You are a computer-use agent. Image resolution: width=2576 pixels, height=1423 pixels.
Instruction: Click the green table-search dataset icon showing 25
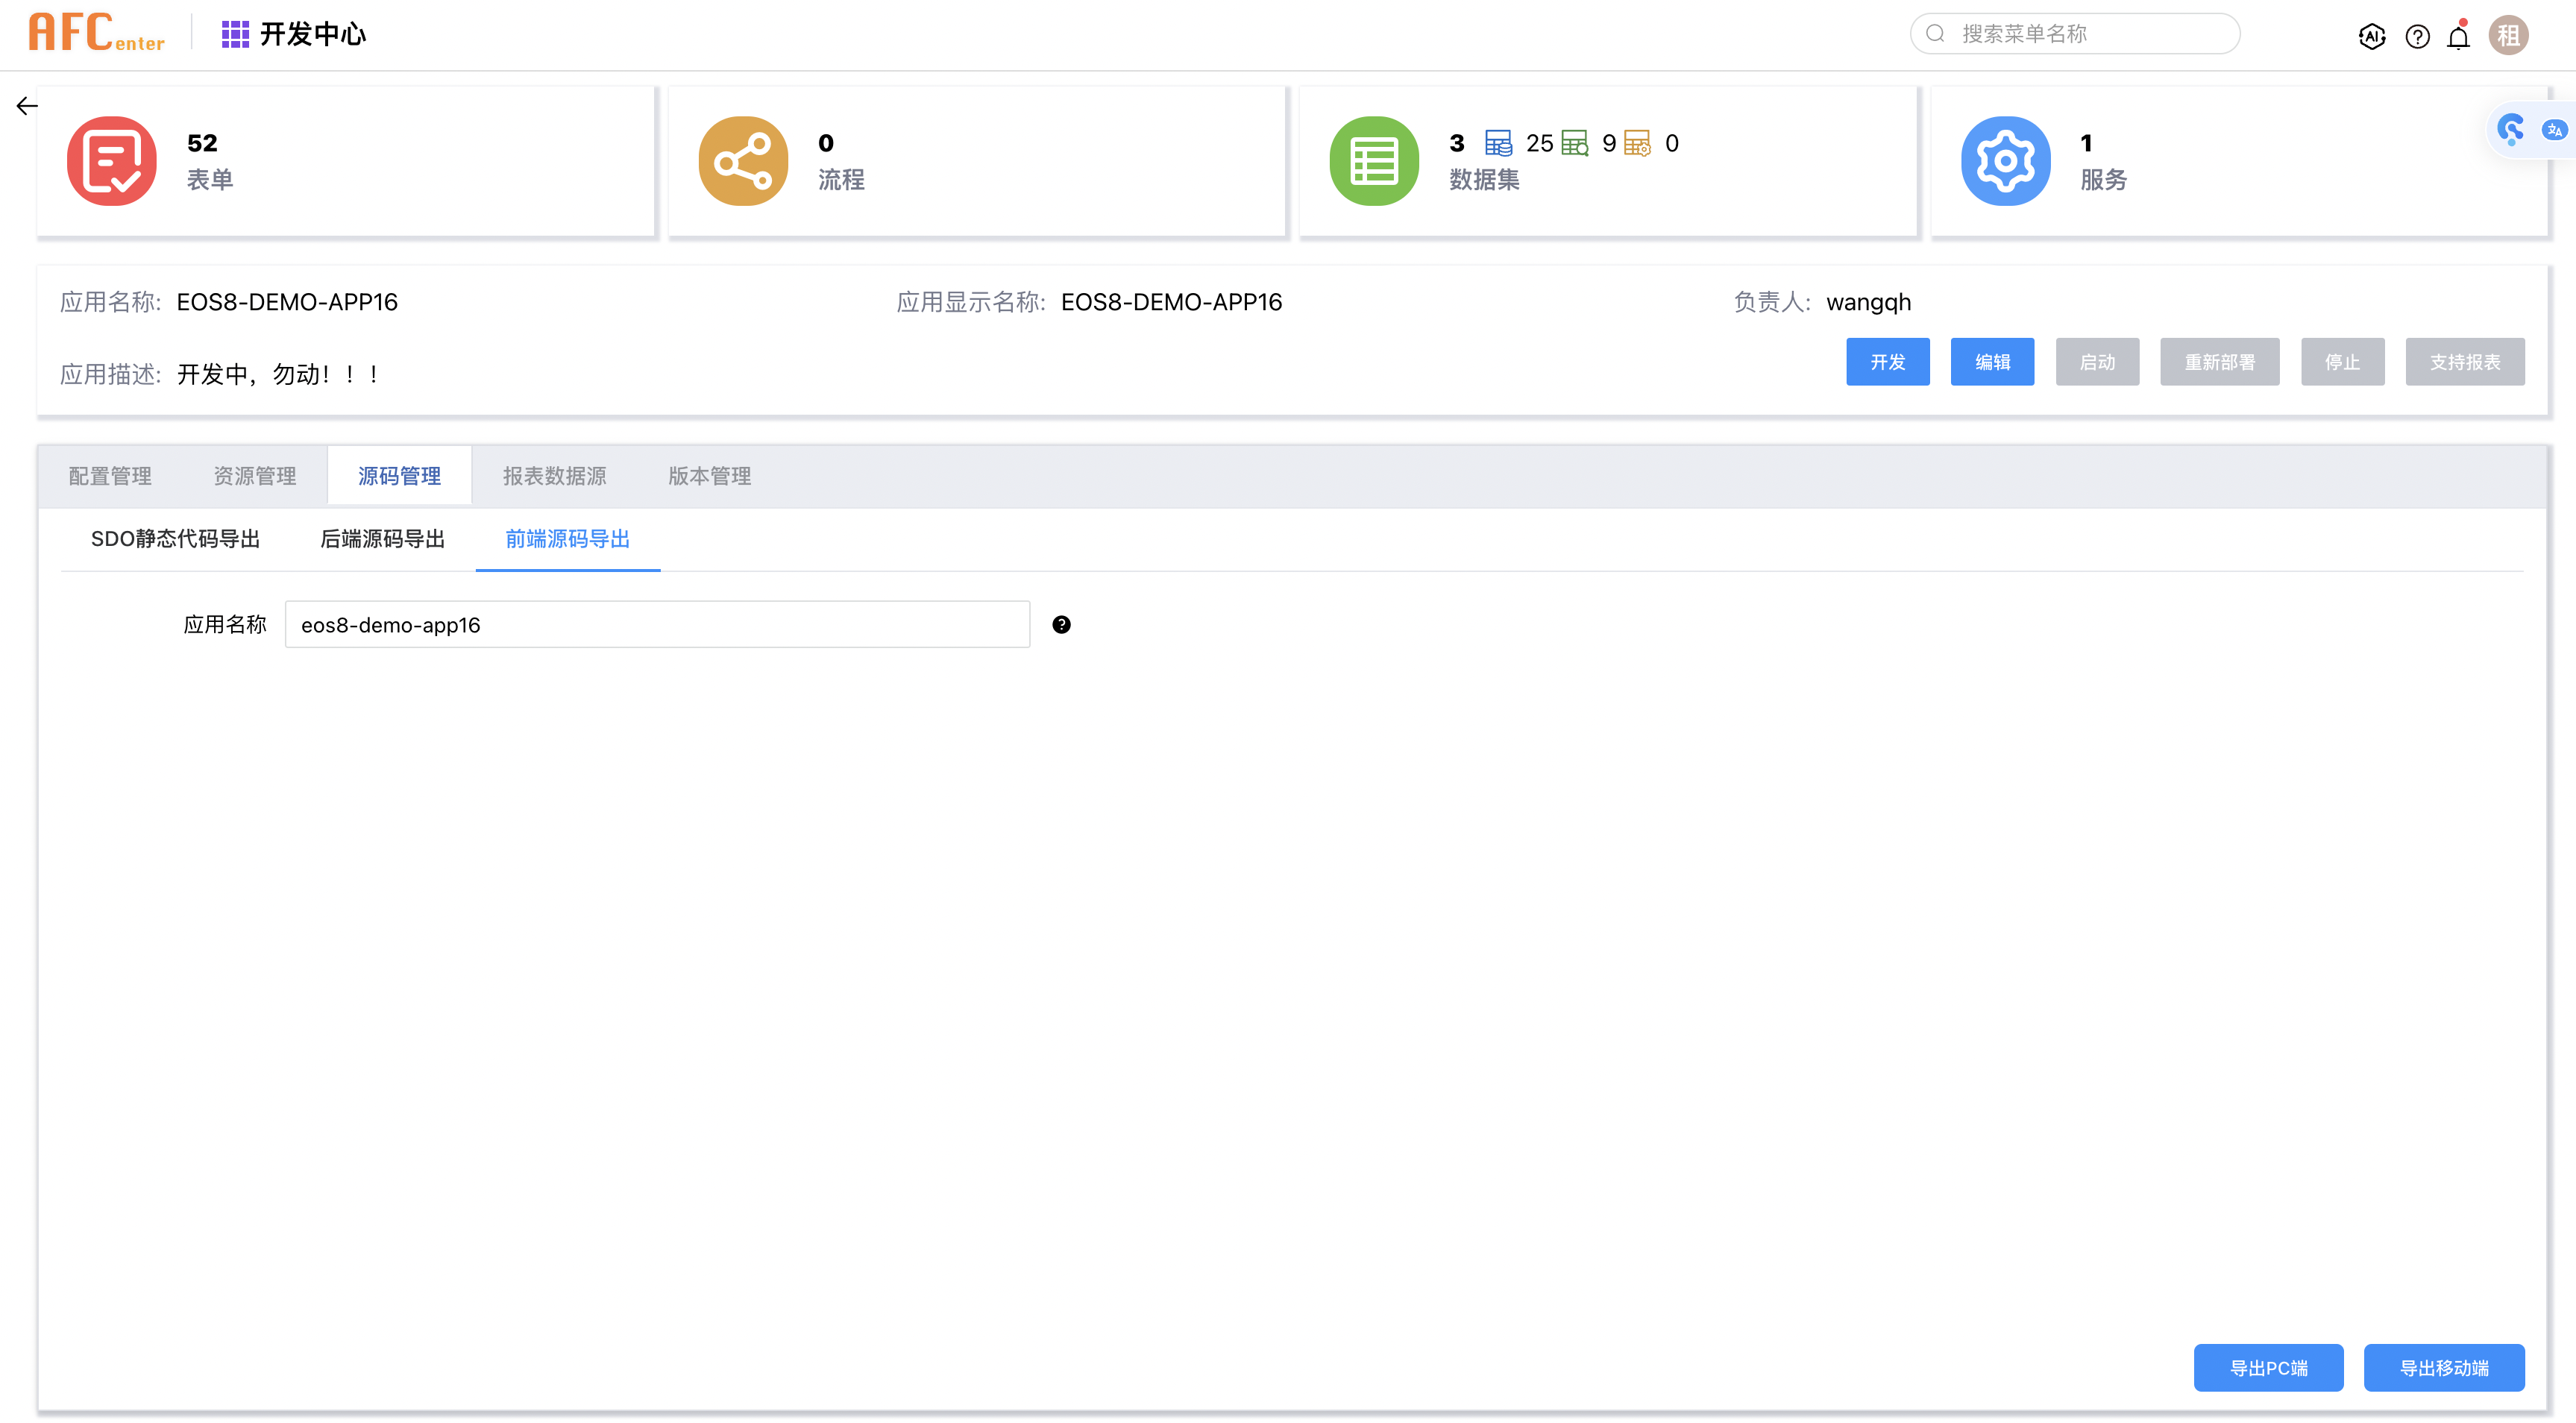point(1576,143)
